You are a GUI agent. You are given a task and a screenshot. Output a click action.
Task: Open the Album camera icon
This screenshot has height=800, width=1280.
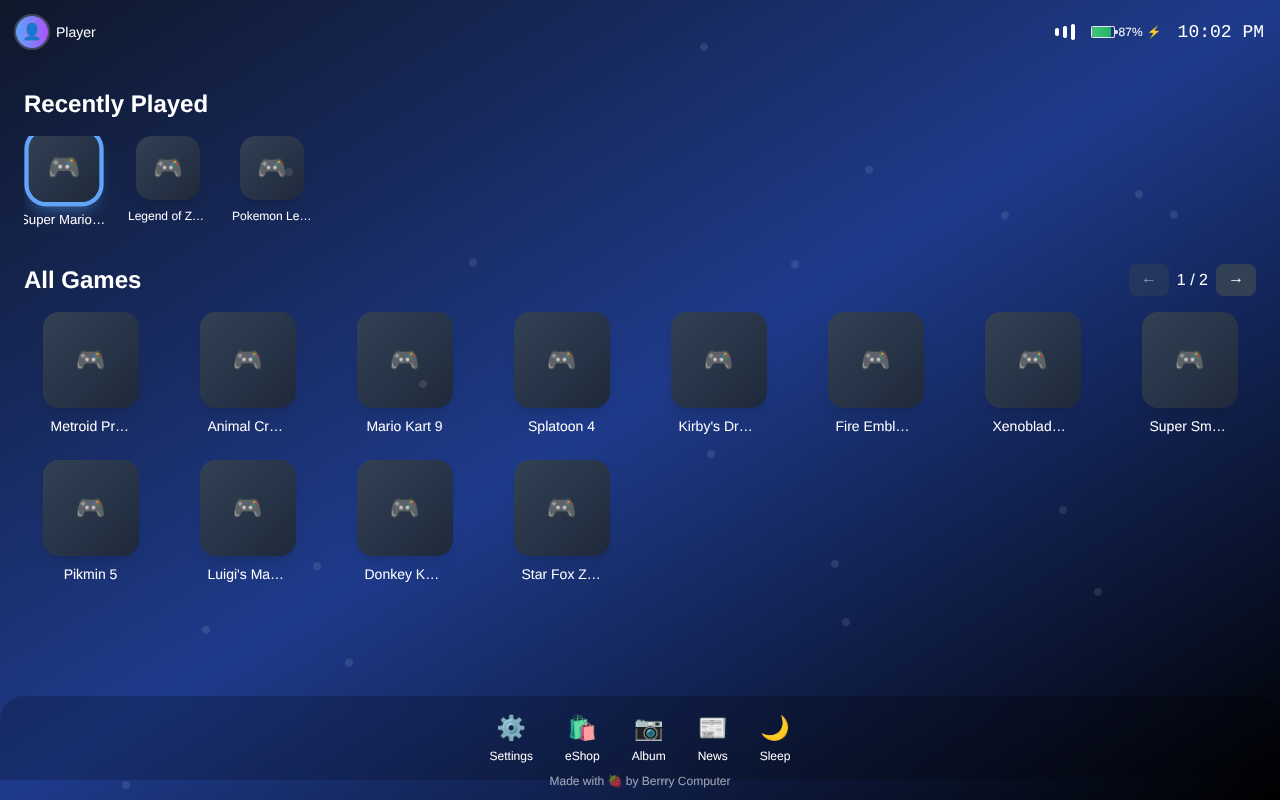click(x=648, y=738)
